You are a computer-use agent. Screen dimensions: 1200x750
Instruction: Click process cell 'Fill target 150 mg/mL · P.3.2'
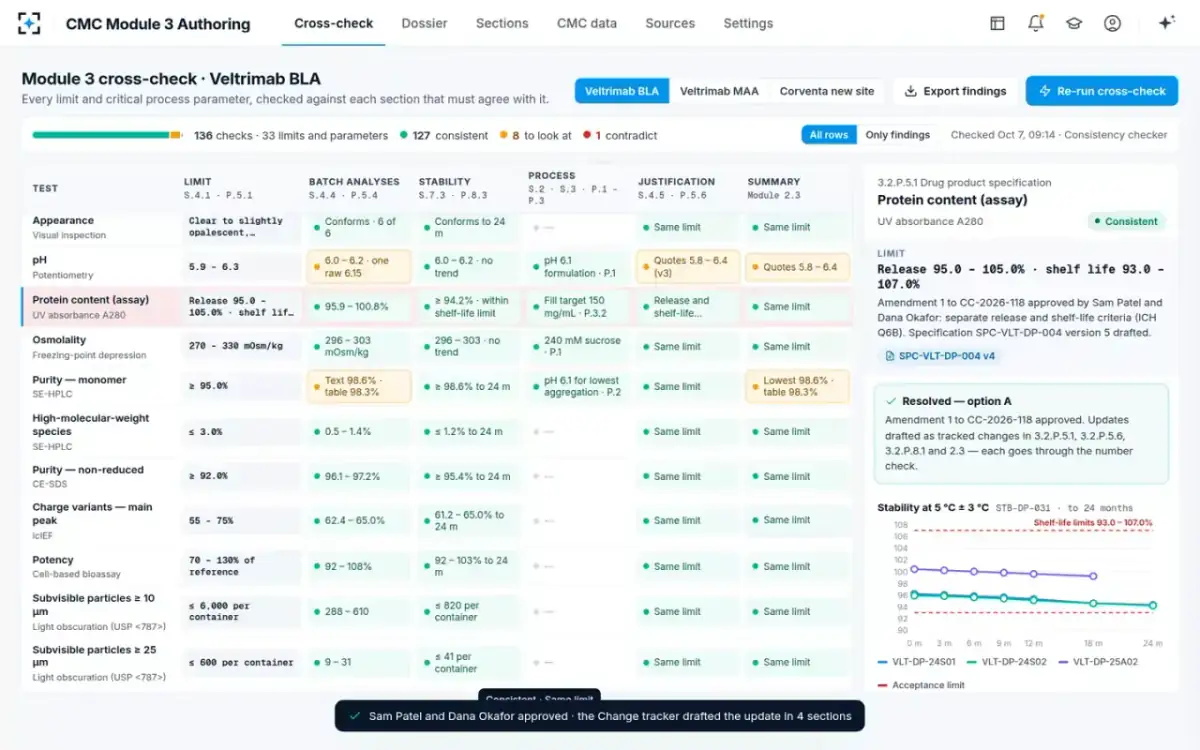[579, 307]
